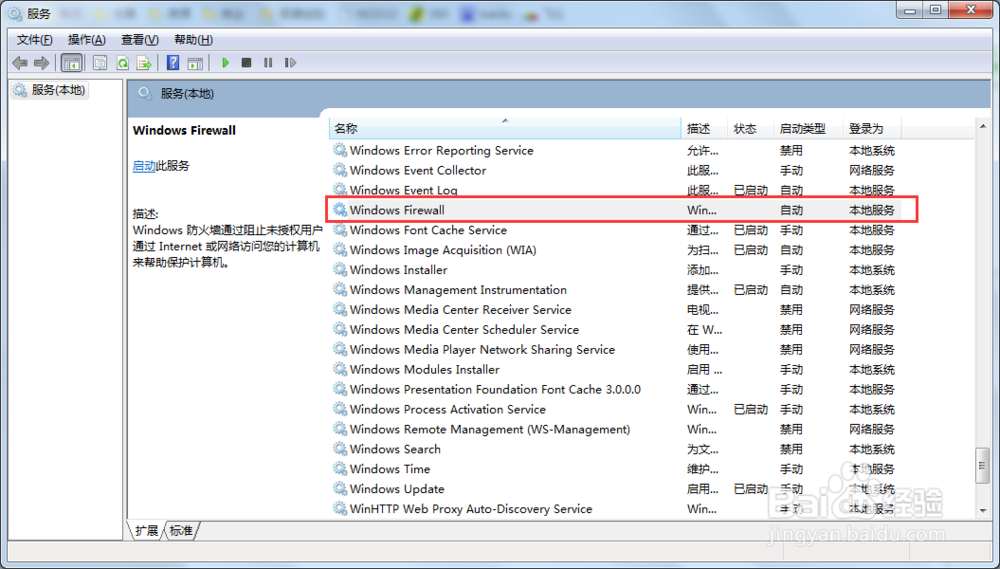Select Windows Media Center Scheduler Service name
This screenshot has width=1000, height=569.
[464, 329]
